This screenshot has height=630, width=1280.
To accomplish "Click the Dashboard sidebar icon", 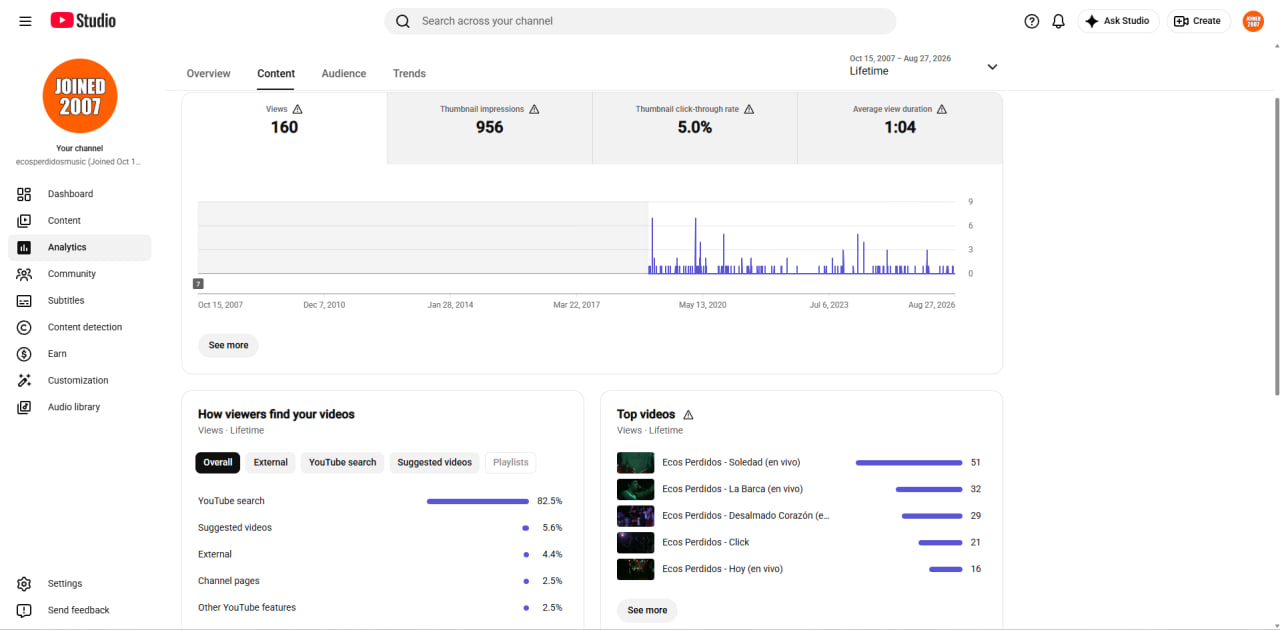I will 24,194.
